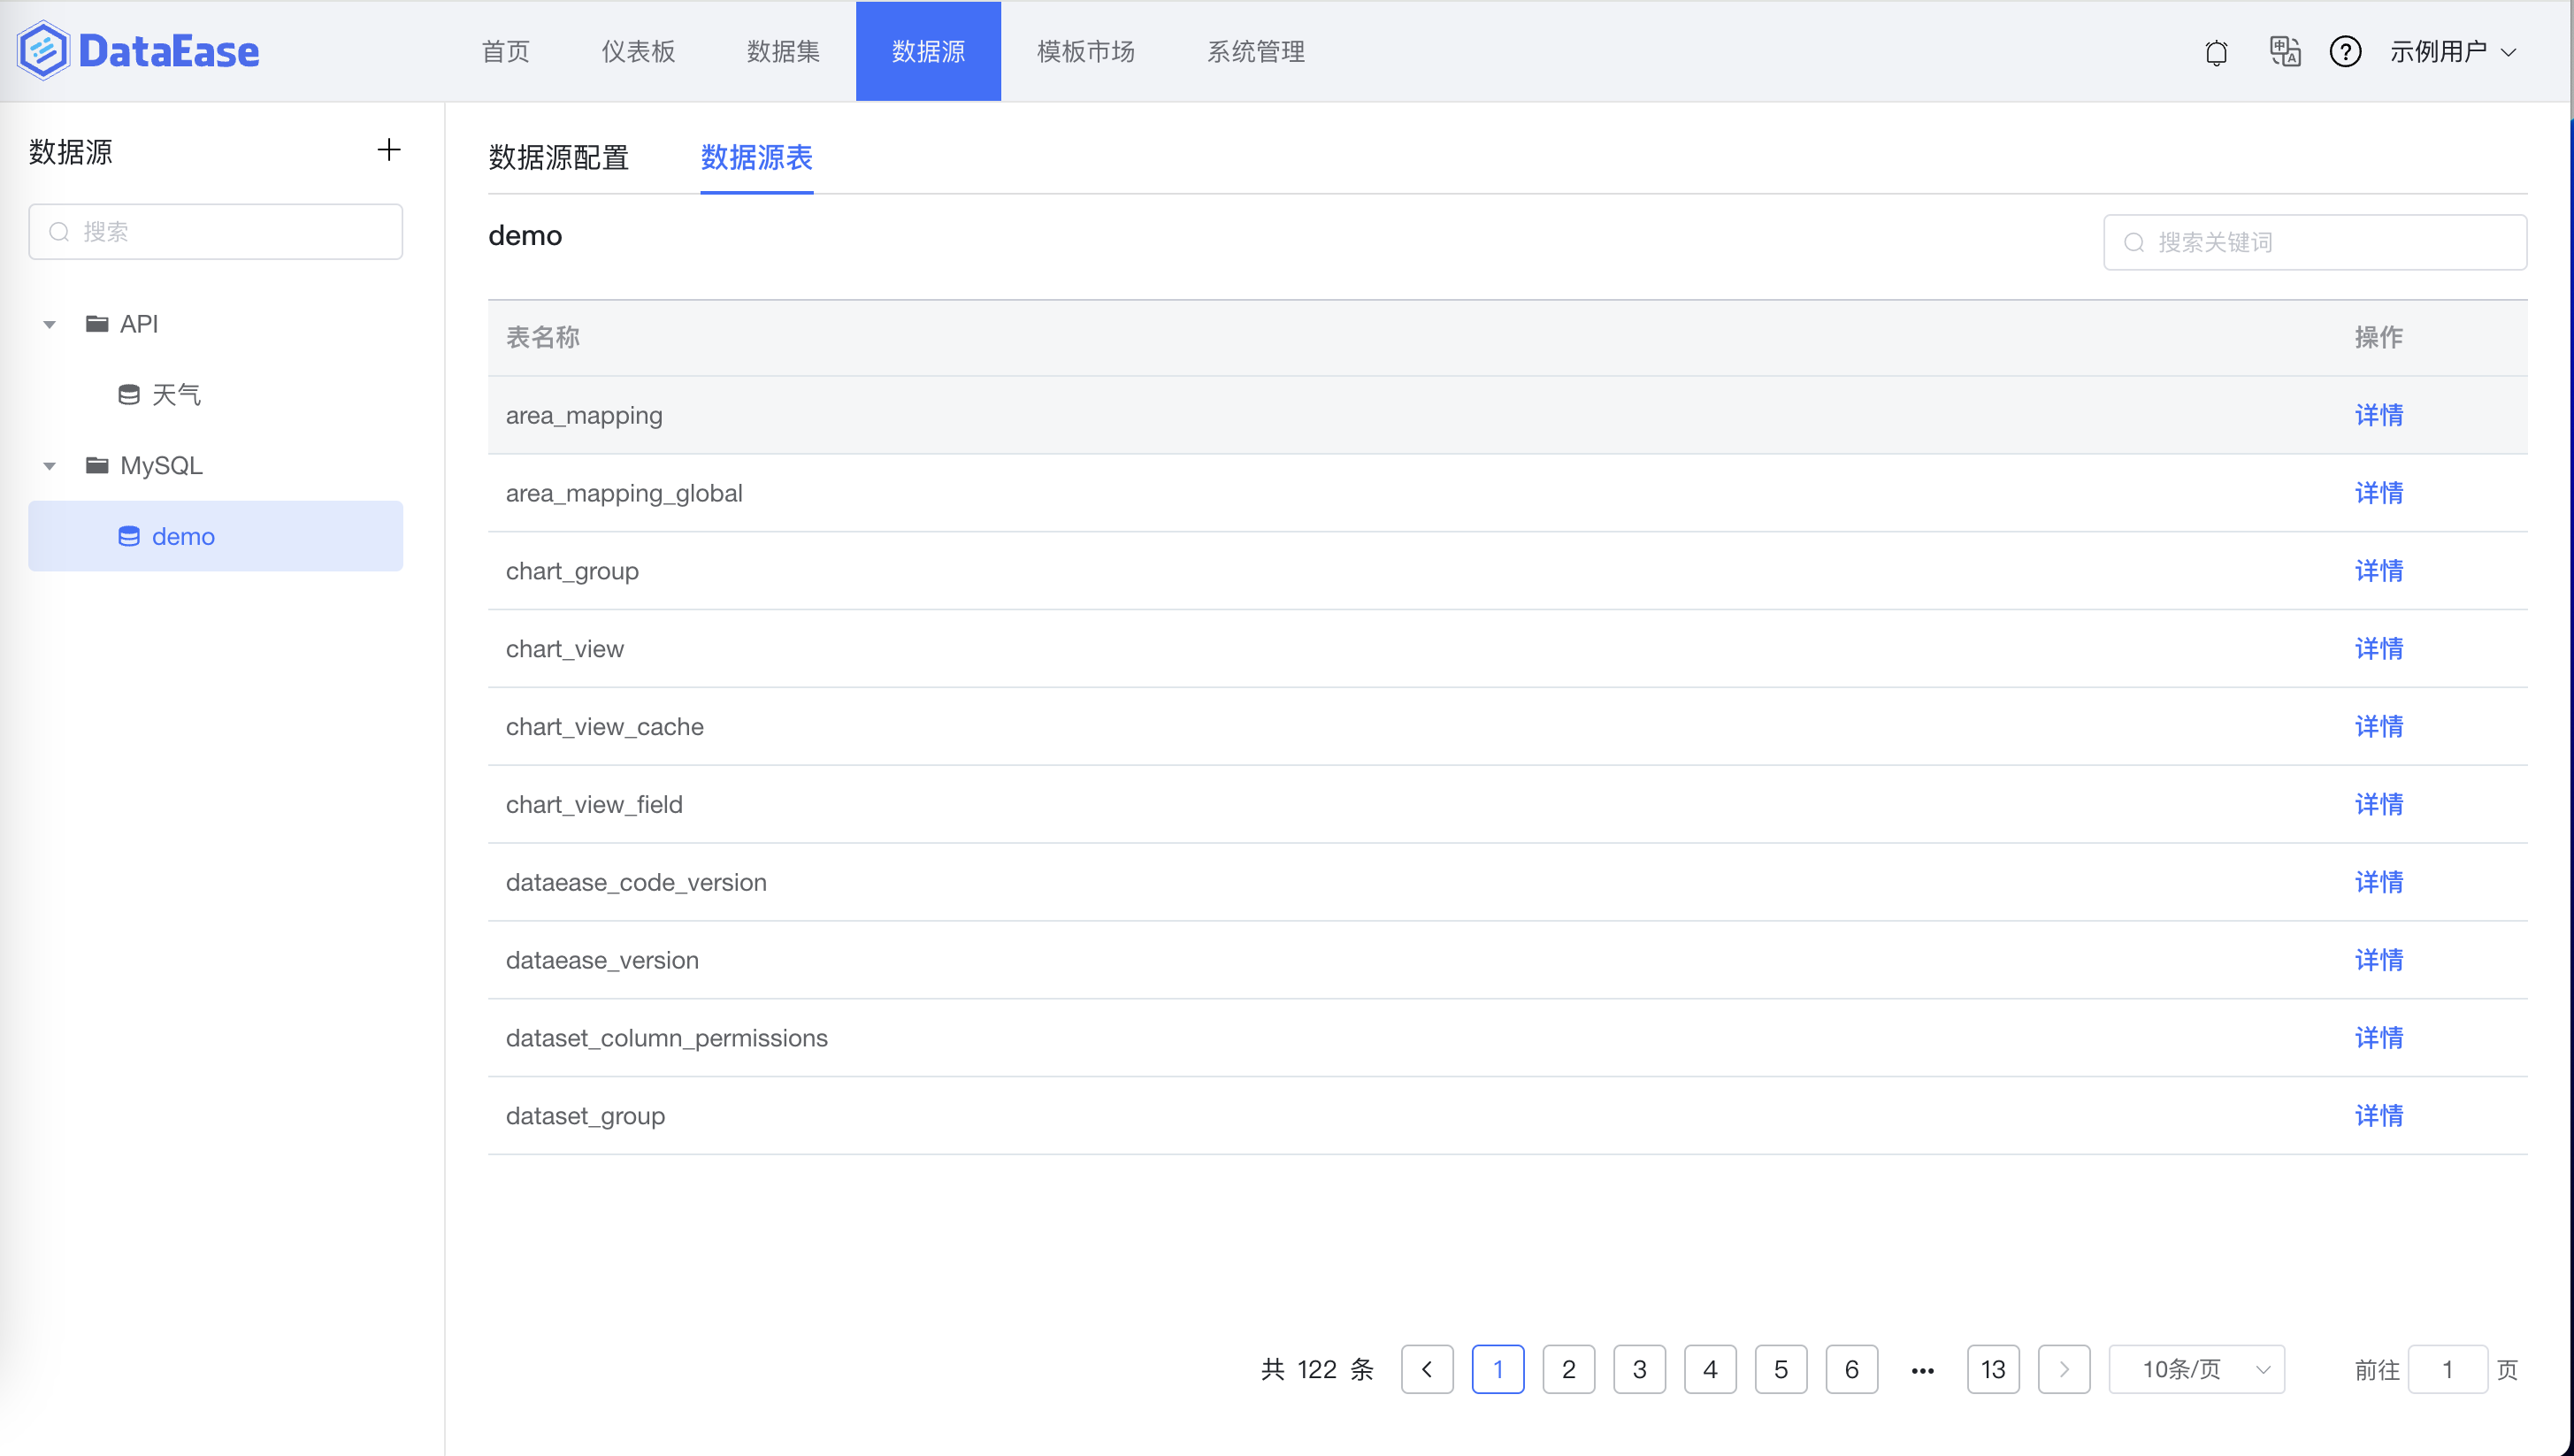The image size is (2574, 1456).
Task: Click the 共 122 条 total count
Action: (x=1317, y=1369)
